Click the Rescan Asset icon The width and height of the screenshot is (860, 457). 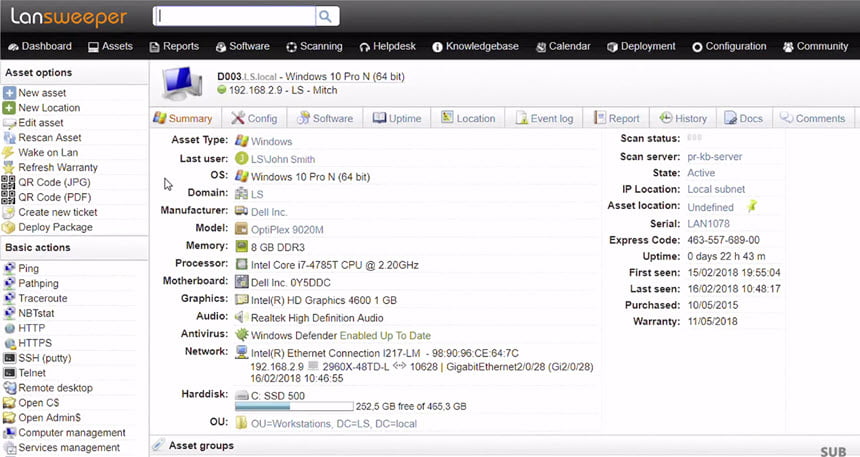[x=9, y=137]
